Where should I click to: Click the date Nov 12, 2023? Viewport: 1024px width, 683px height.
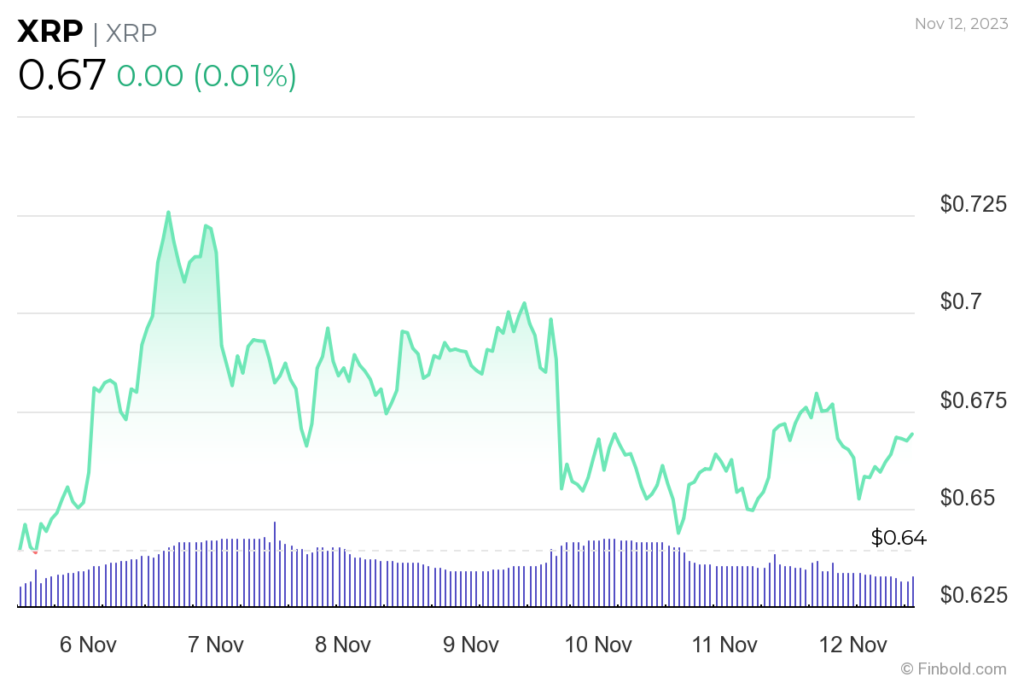[x=961, y=24]
